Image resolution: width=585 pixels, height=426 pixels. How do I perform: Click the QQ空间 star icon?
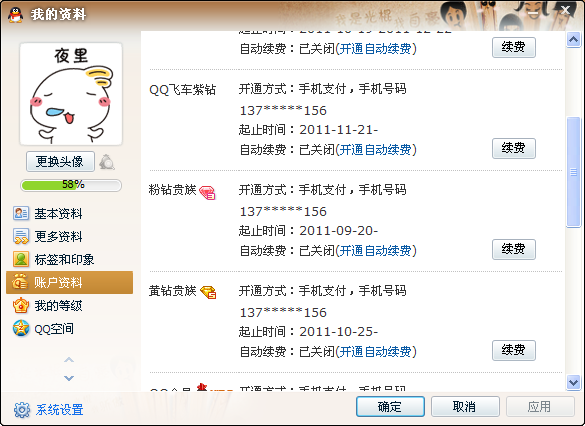tap(21, 329)
